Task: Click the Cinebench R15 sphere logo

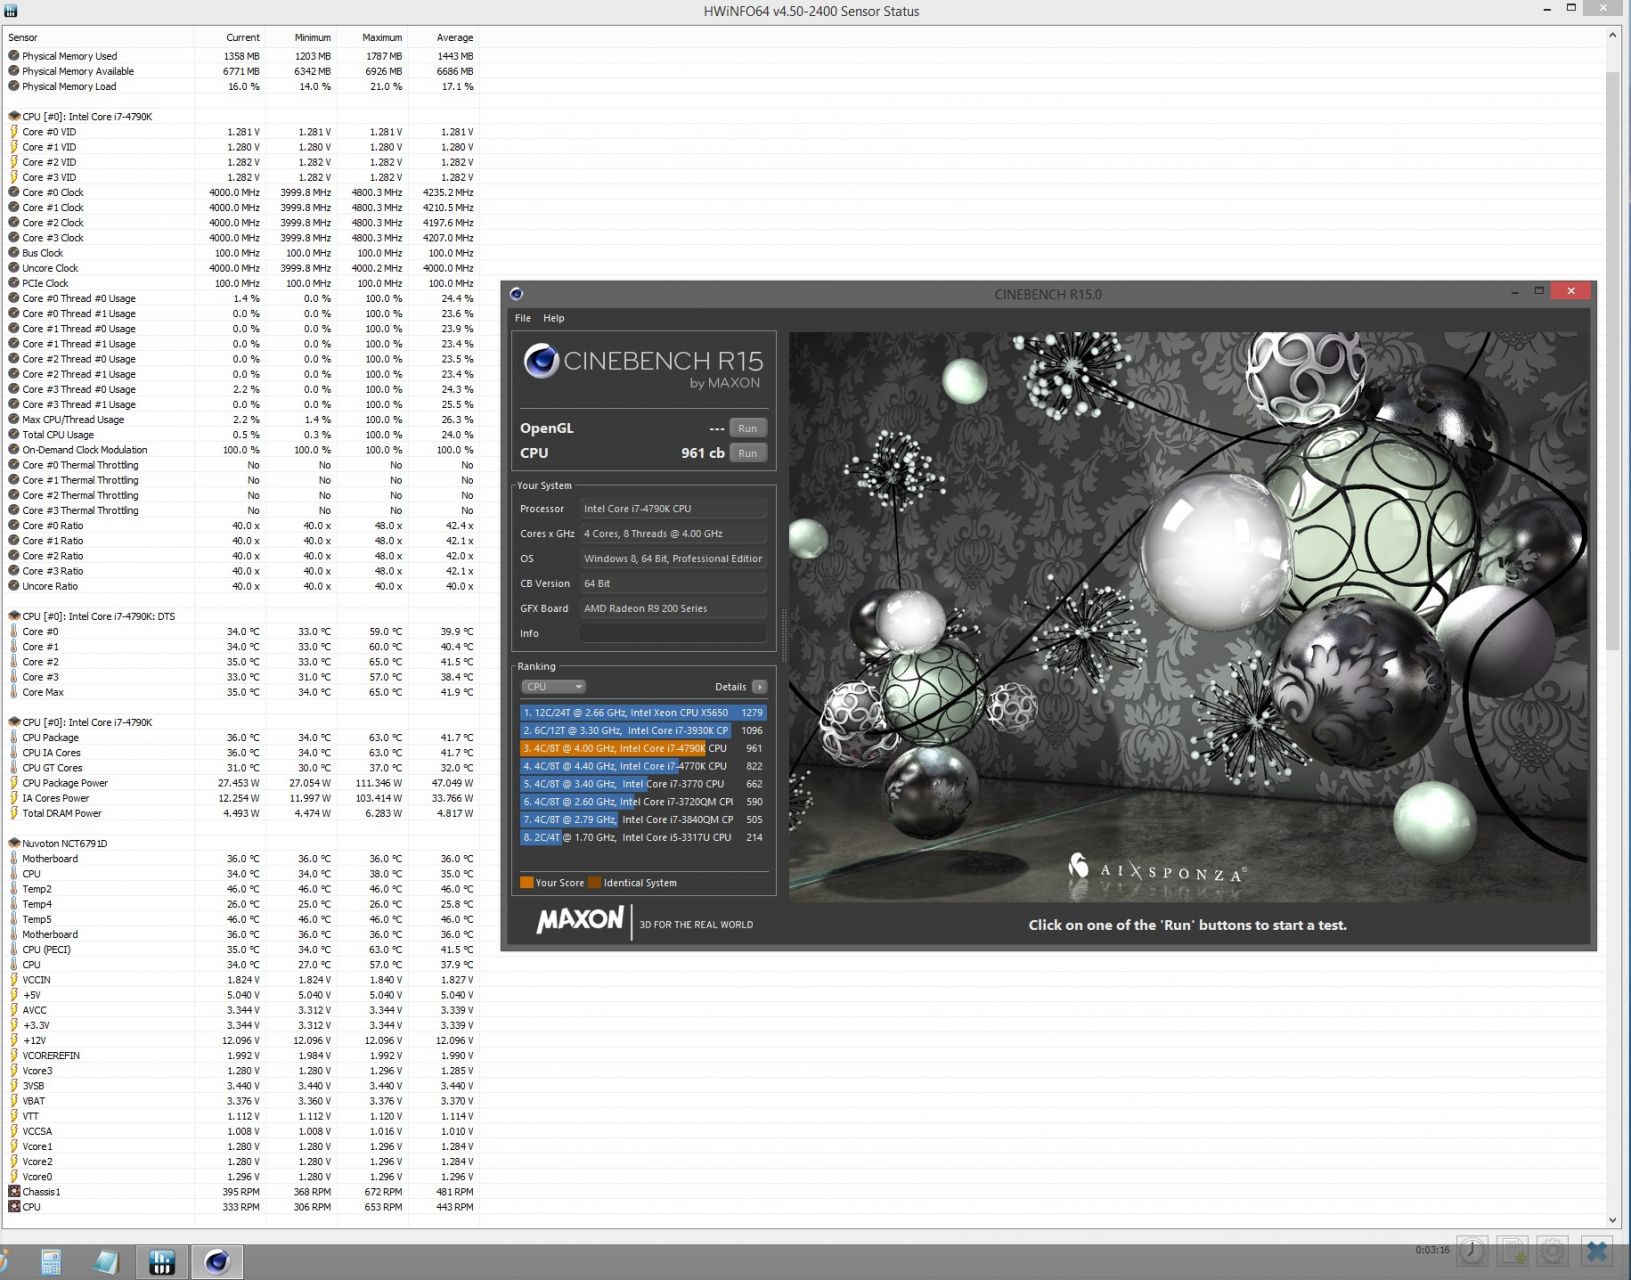Action: tap(541, 361)
